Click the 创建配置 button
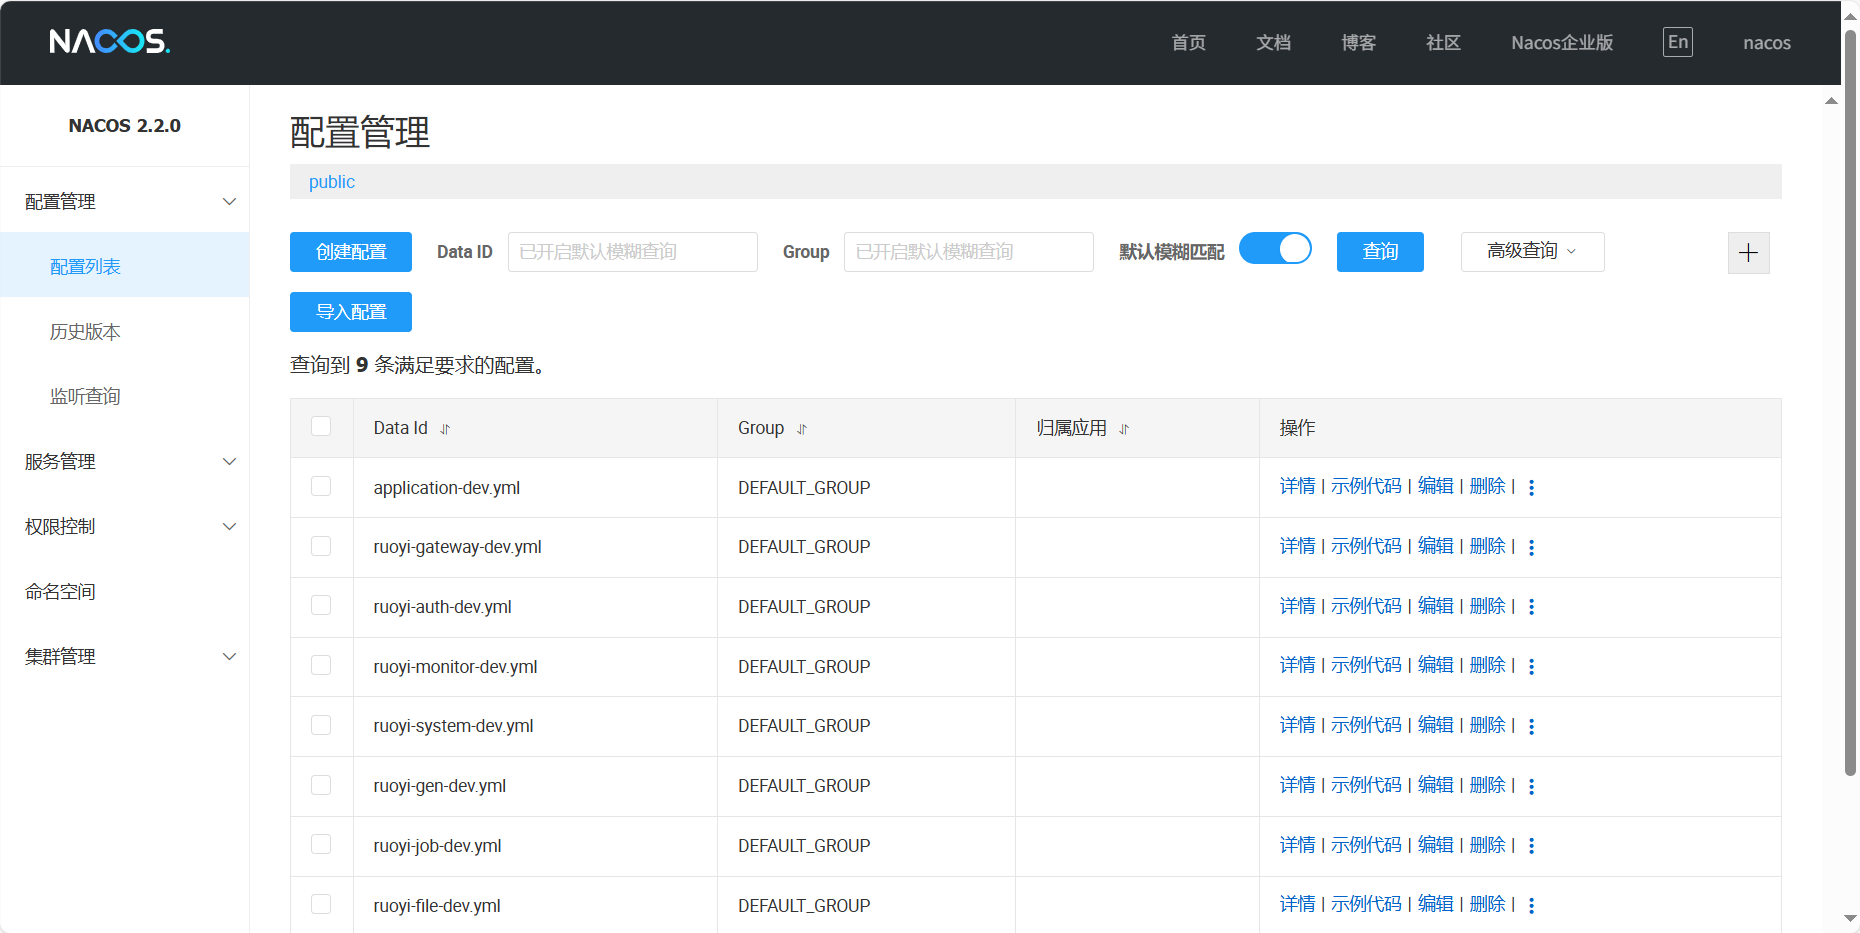Viewport: 1860px width, 933px height. click(351, 252)
